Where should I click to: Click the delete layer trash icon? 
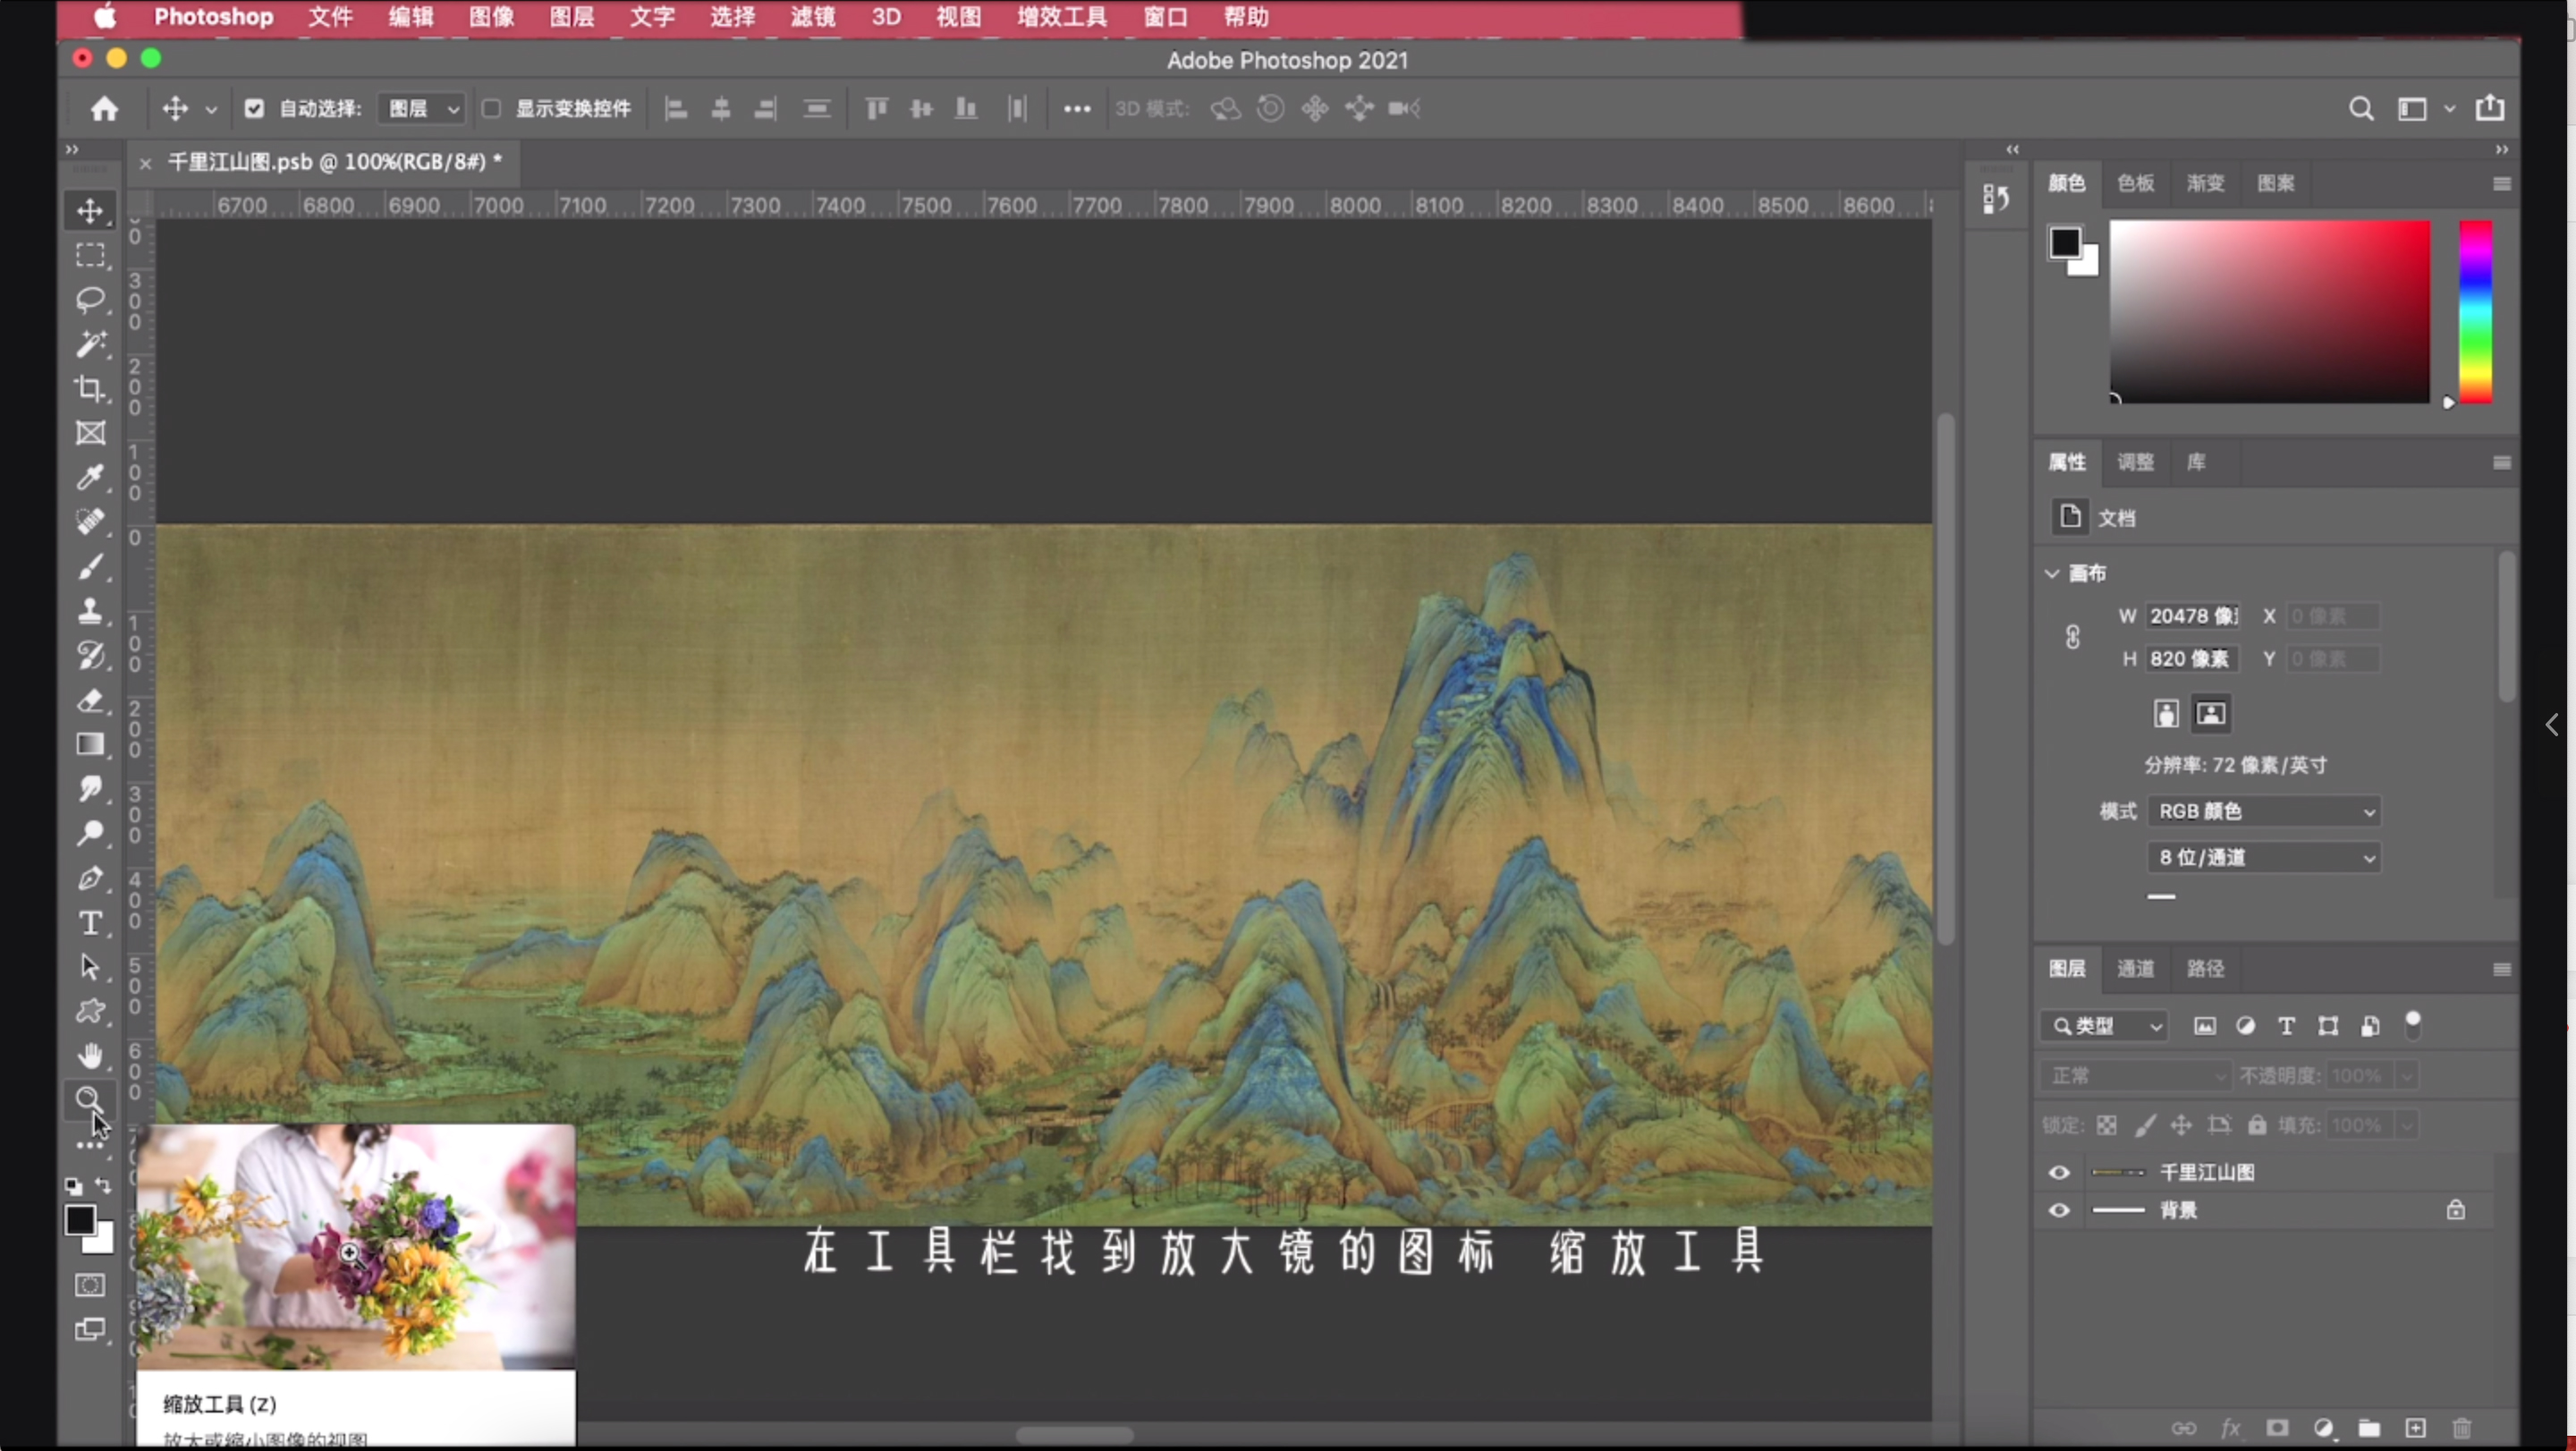point(2461,1427)
